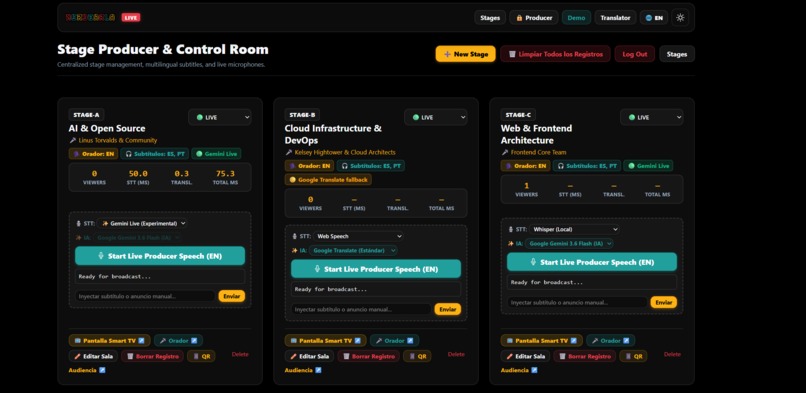
Task: Select speaker text 'Kelsey Hightower & Cloud Architects'
Action: 345,152
